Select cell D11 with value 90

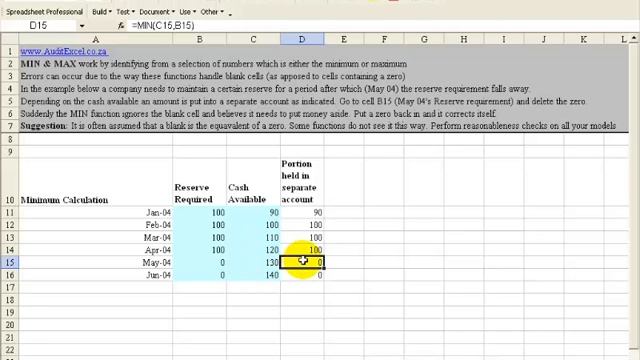click(302, 213)
